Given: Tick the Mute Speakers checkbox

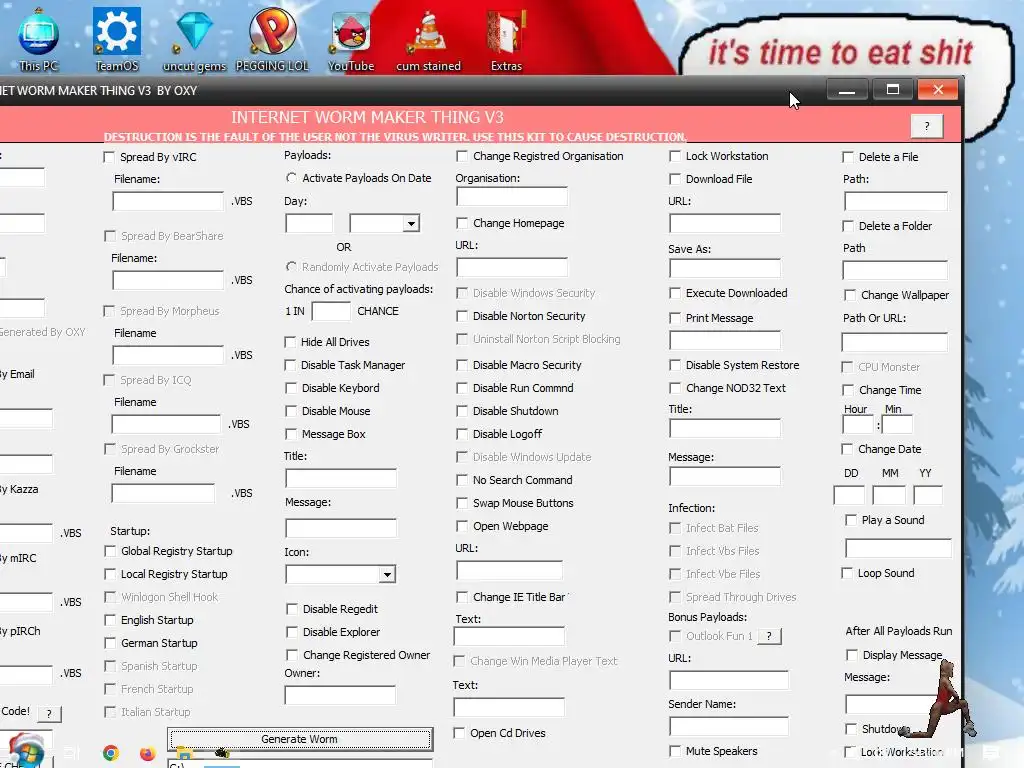Looking at the screenshot, I should pyautogui.click(x=675, y=751).
